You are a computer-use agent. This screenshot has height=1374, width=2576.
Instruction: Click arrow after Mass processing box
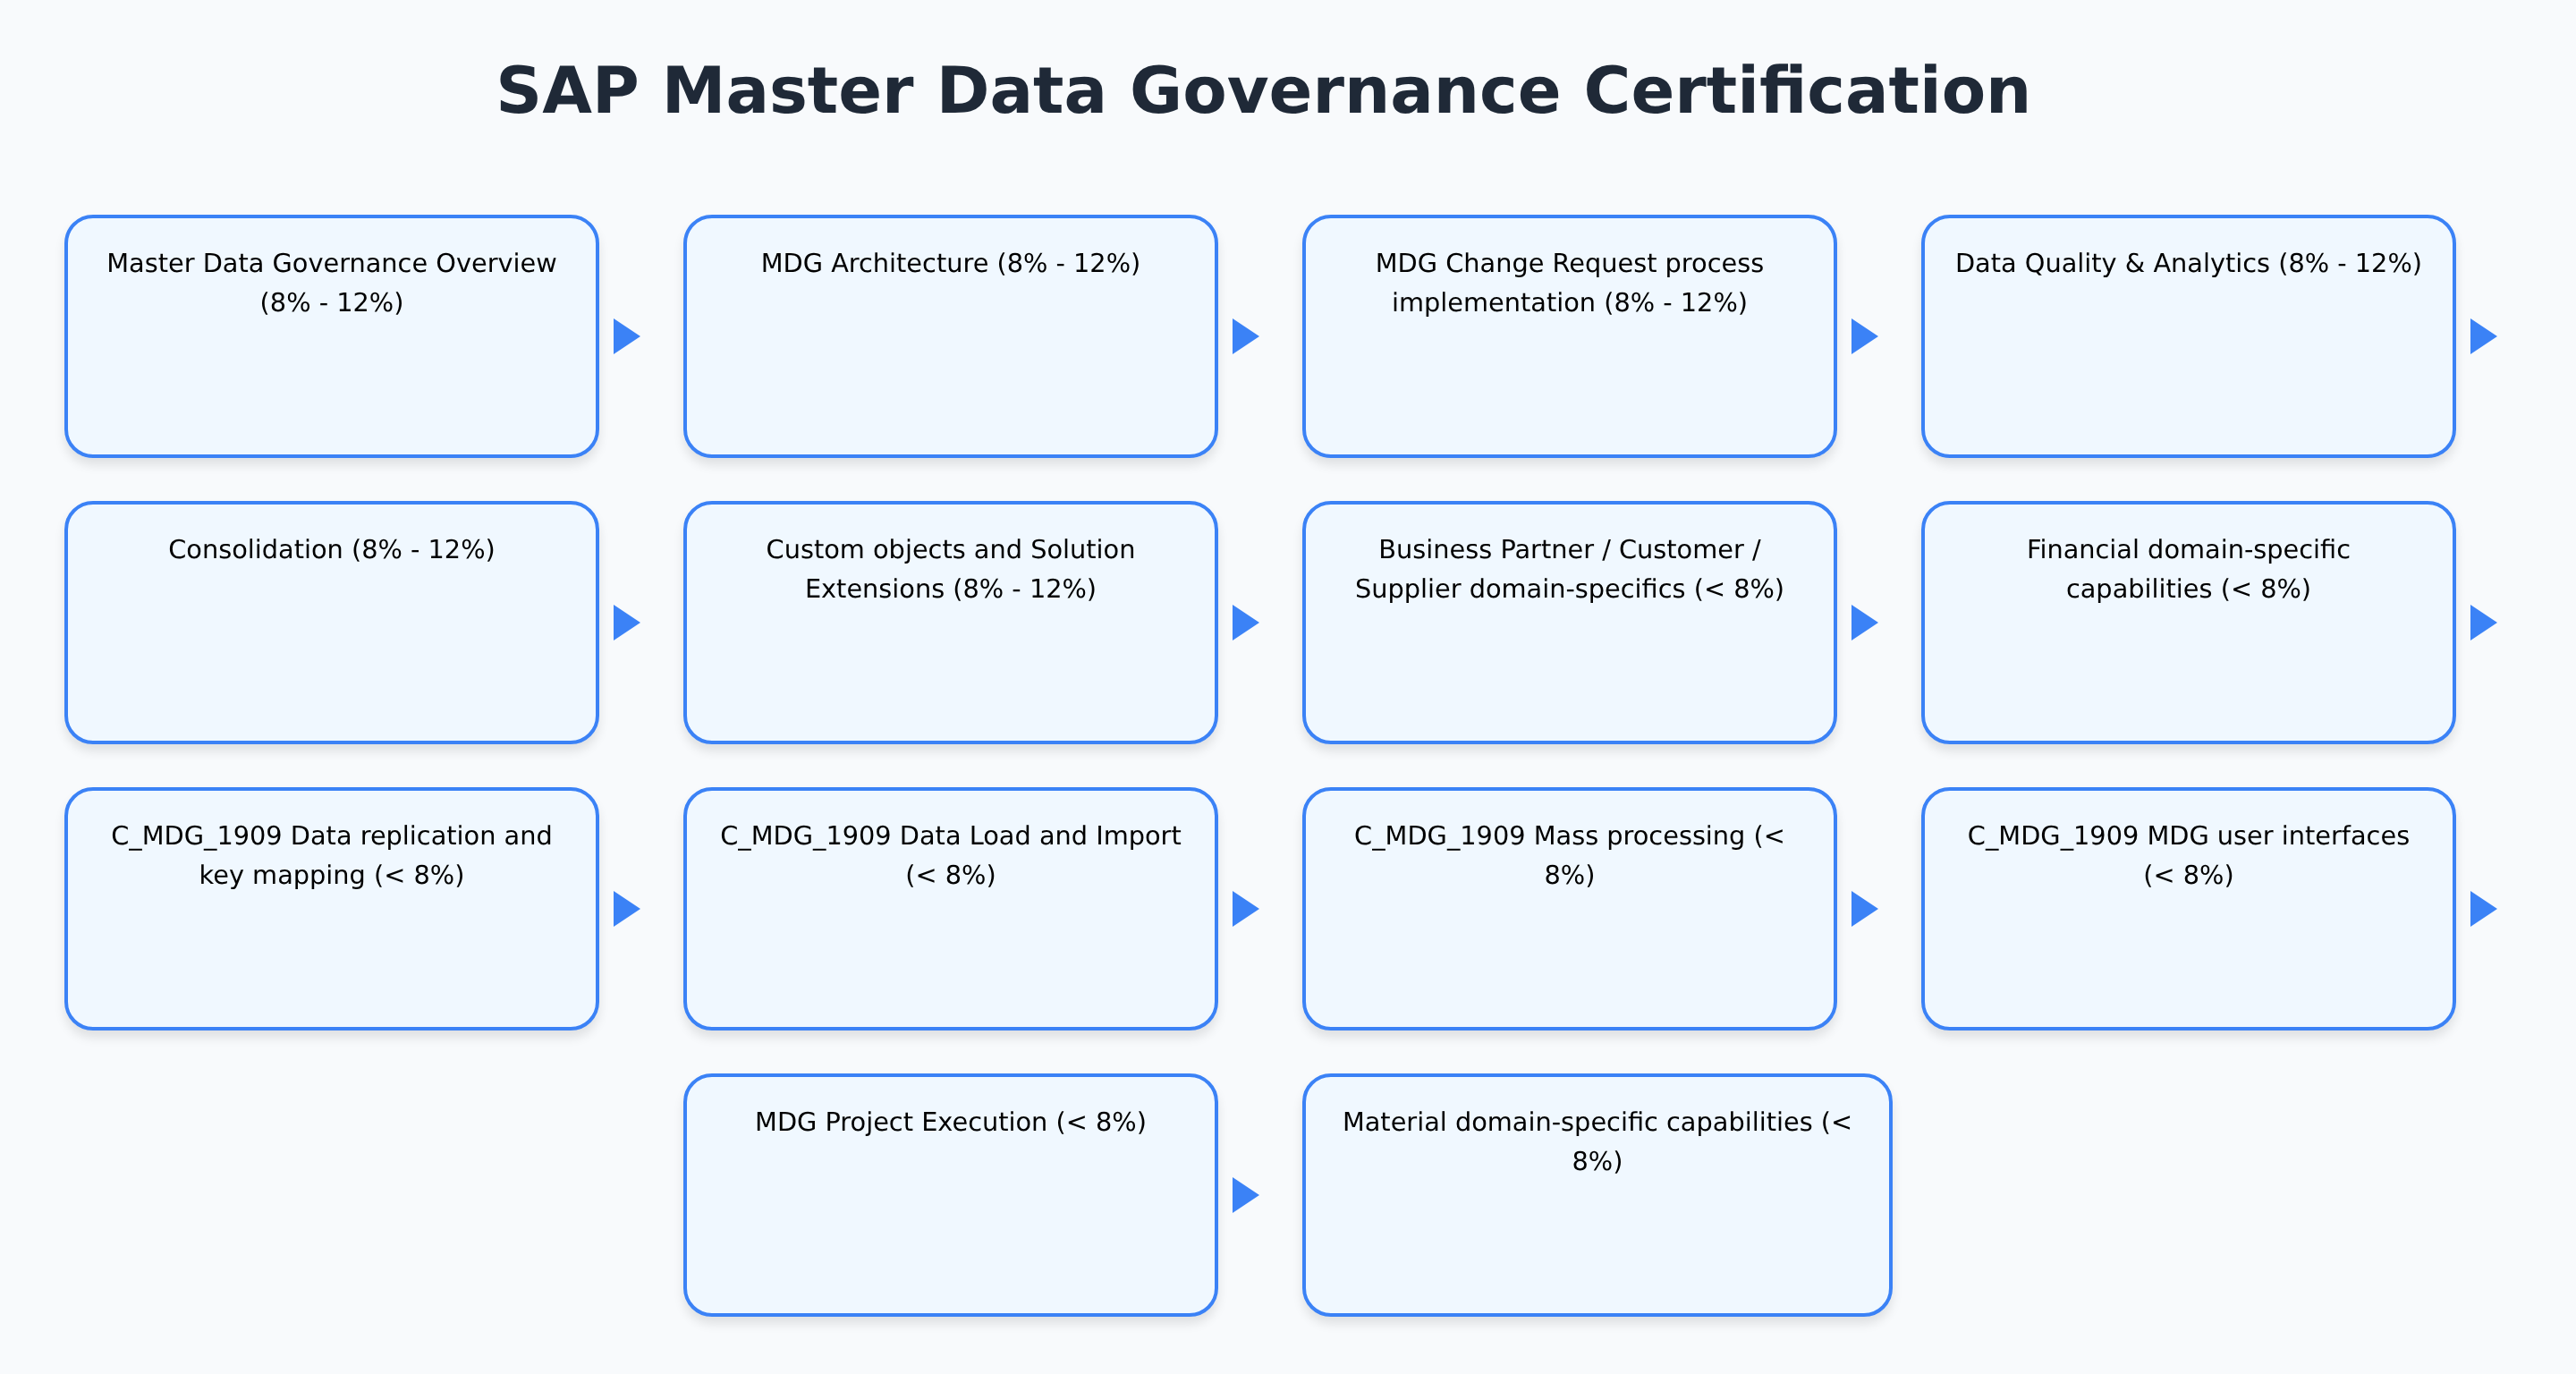point(1863,908)
